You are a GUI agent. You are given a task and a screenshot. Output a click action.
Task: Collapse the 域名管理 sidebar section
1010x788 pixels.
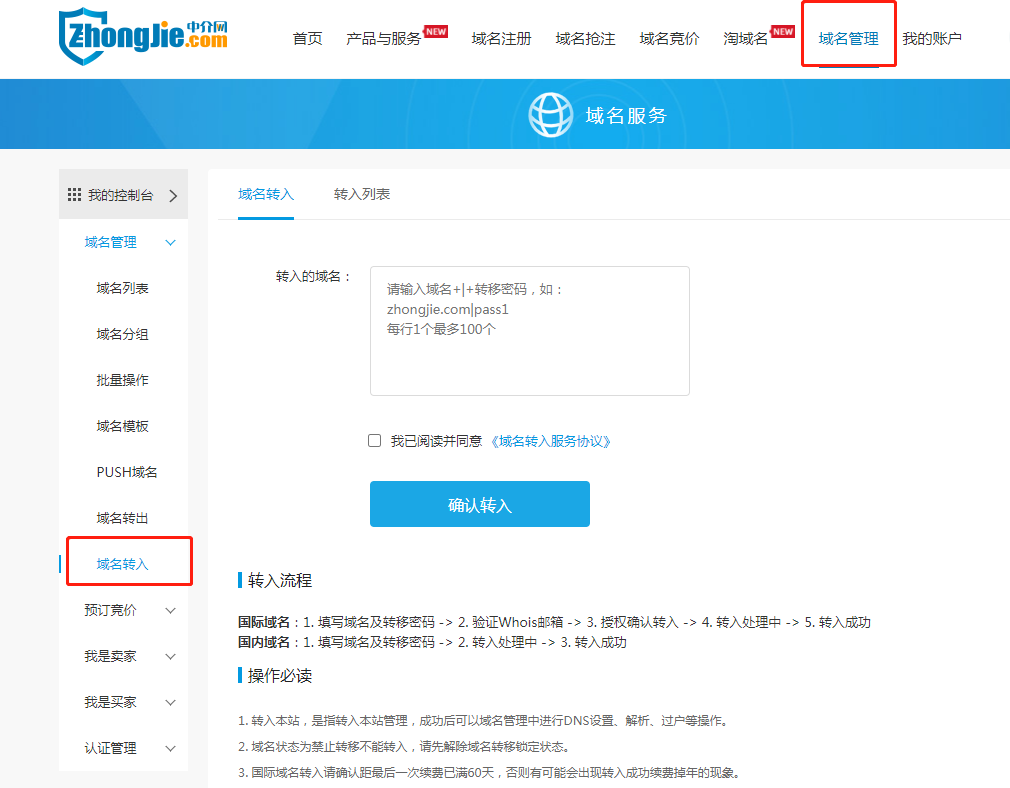170,242
